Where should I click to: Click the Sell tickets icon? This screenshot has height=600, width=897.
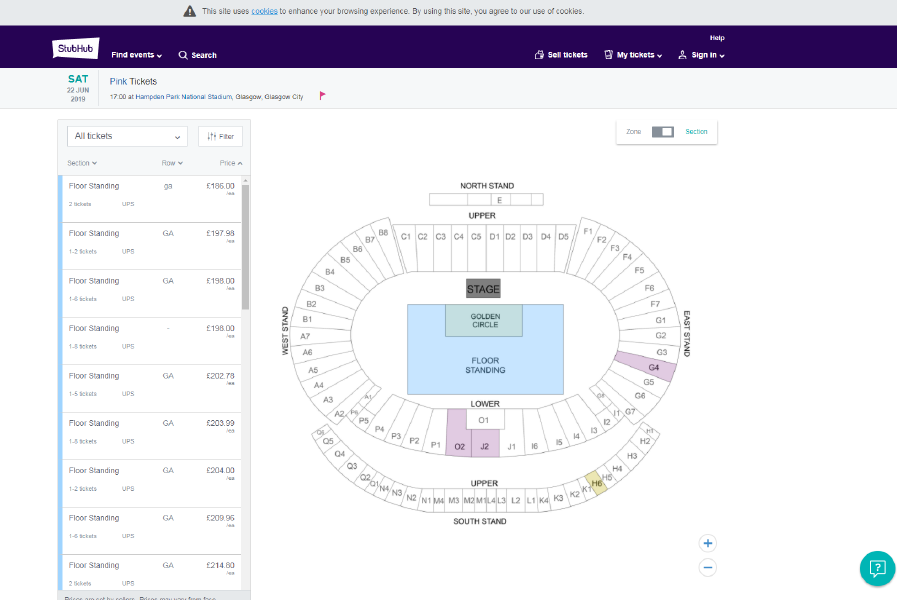click(x=539, y=55)
